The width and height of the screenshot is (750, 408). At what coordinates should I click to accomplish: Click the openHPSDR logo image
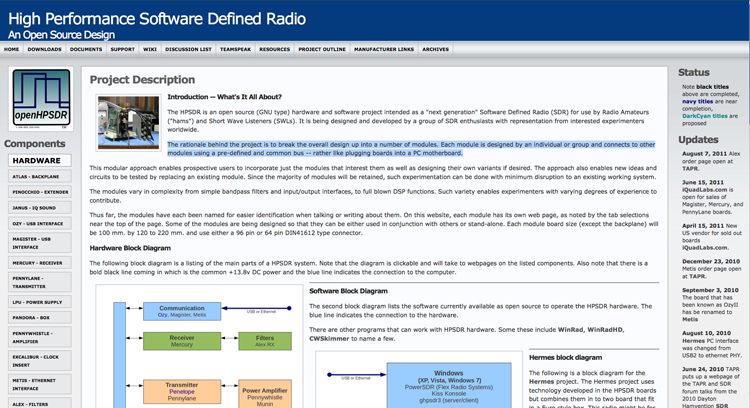tap(40, 99)
